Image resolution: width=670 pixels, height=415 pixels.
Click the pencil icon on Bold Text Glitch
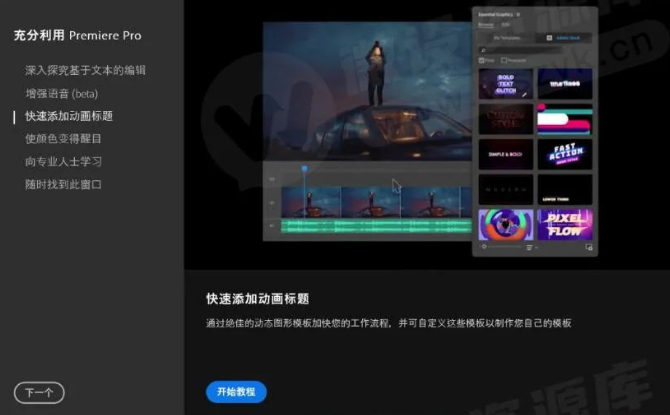coord(524,94)
